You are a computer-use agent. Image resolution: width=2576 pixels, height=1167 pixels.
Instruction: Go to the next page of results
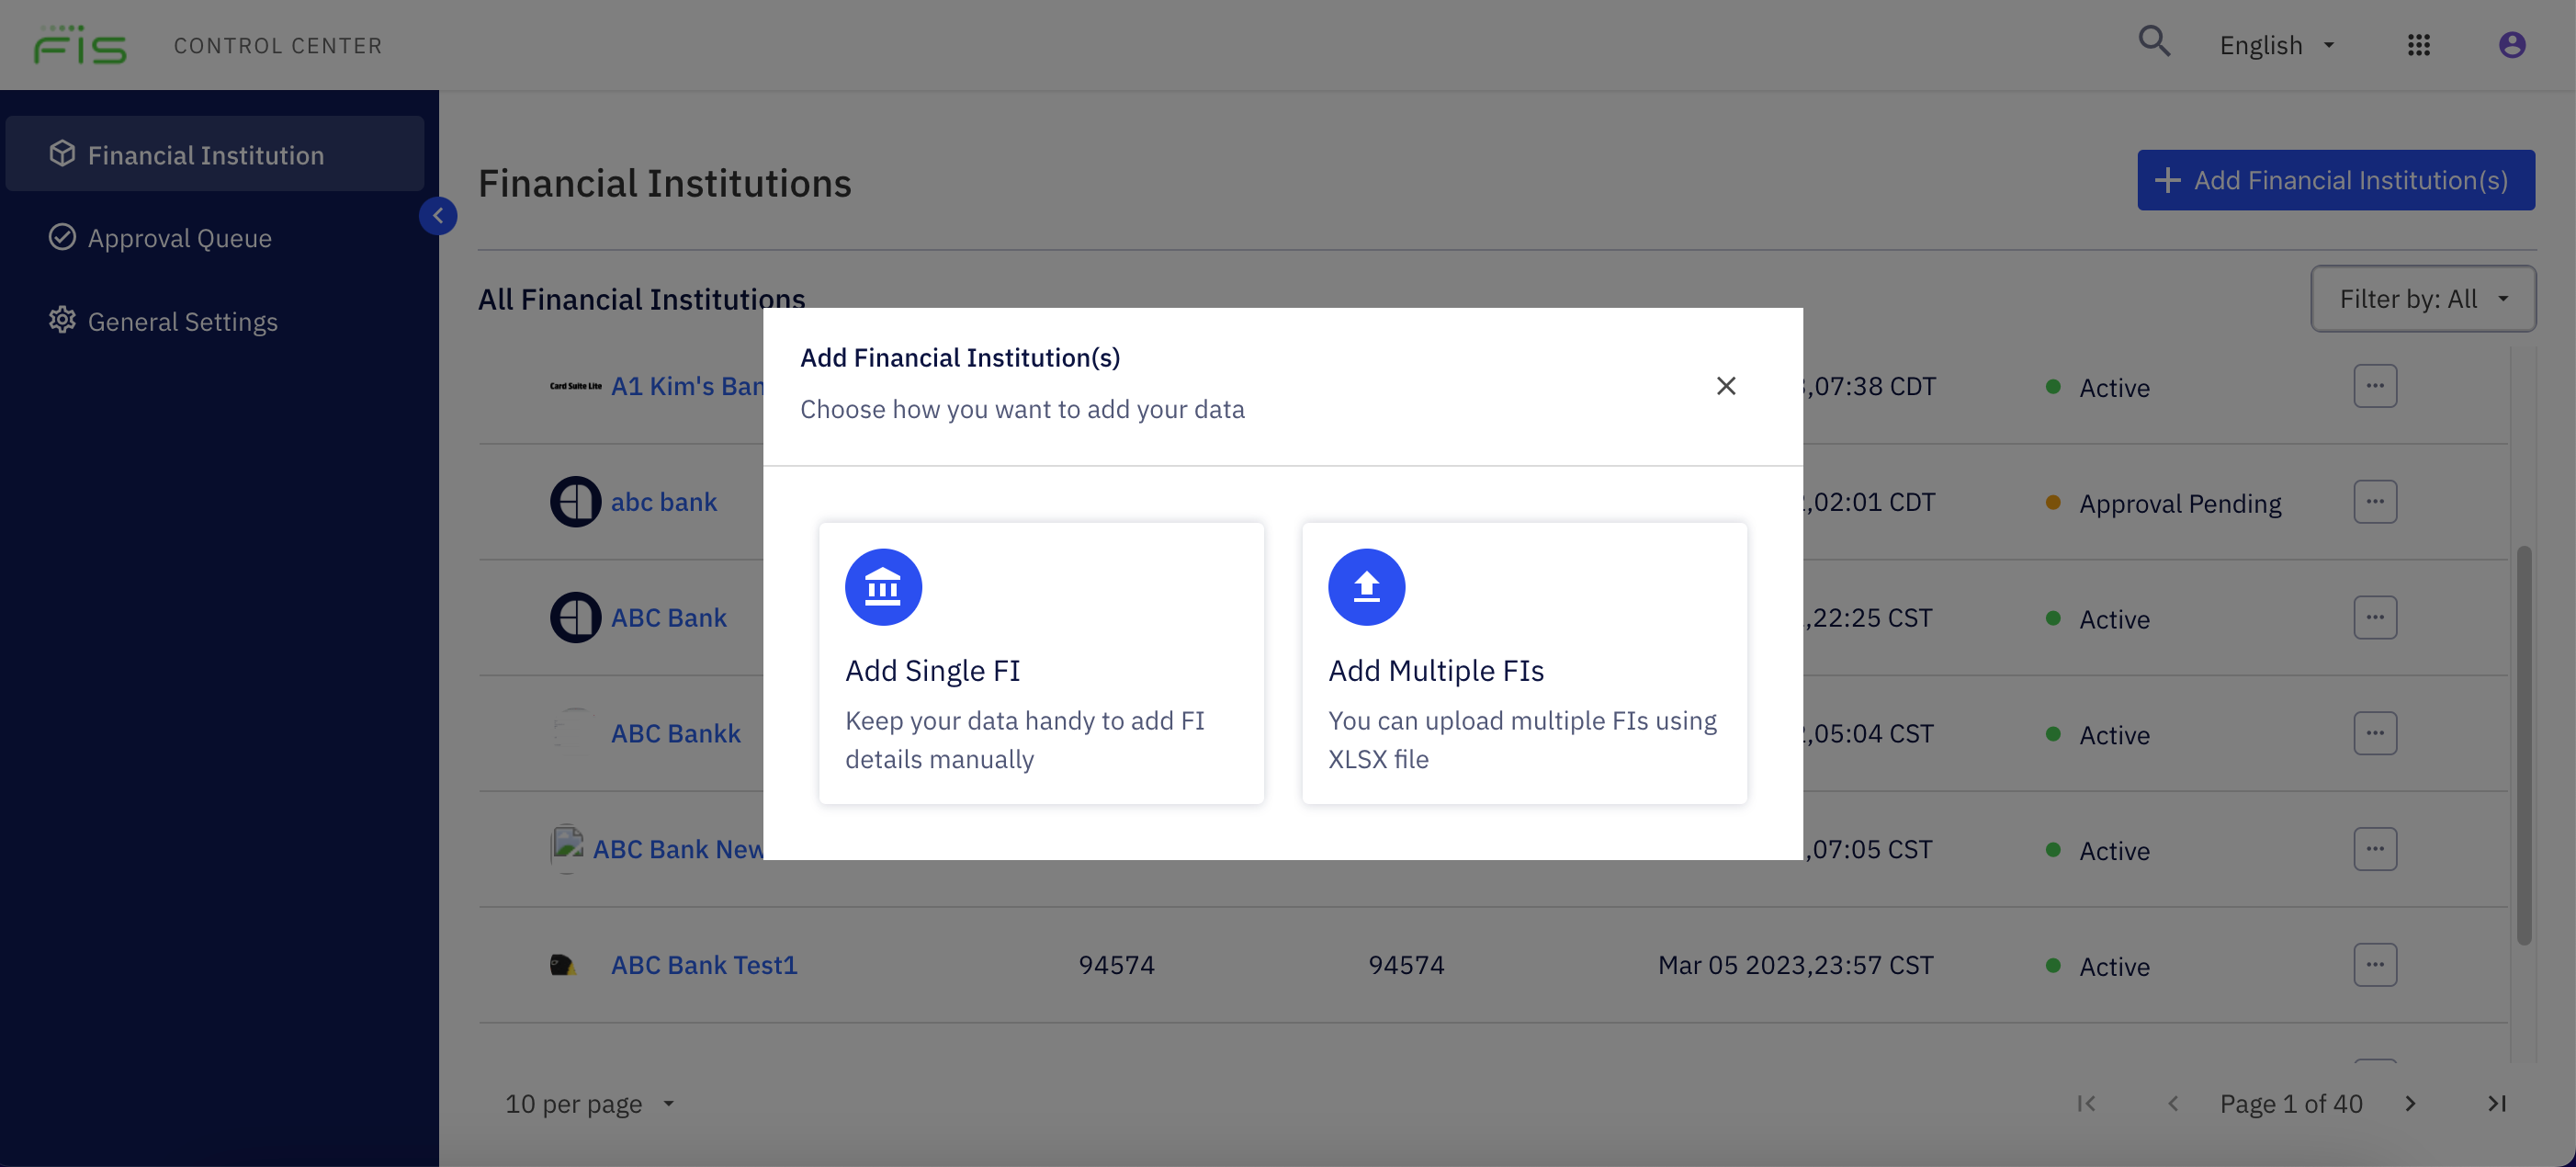click(x=2409, y=1103)
